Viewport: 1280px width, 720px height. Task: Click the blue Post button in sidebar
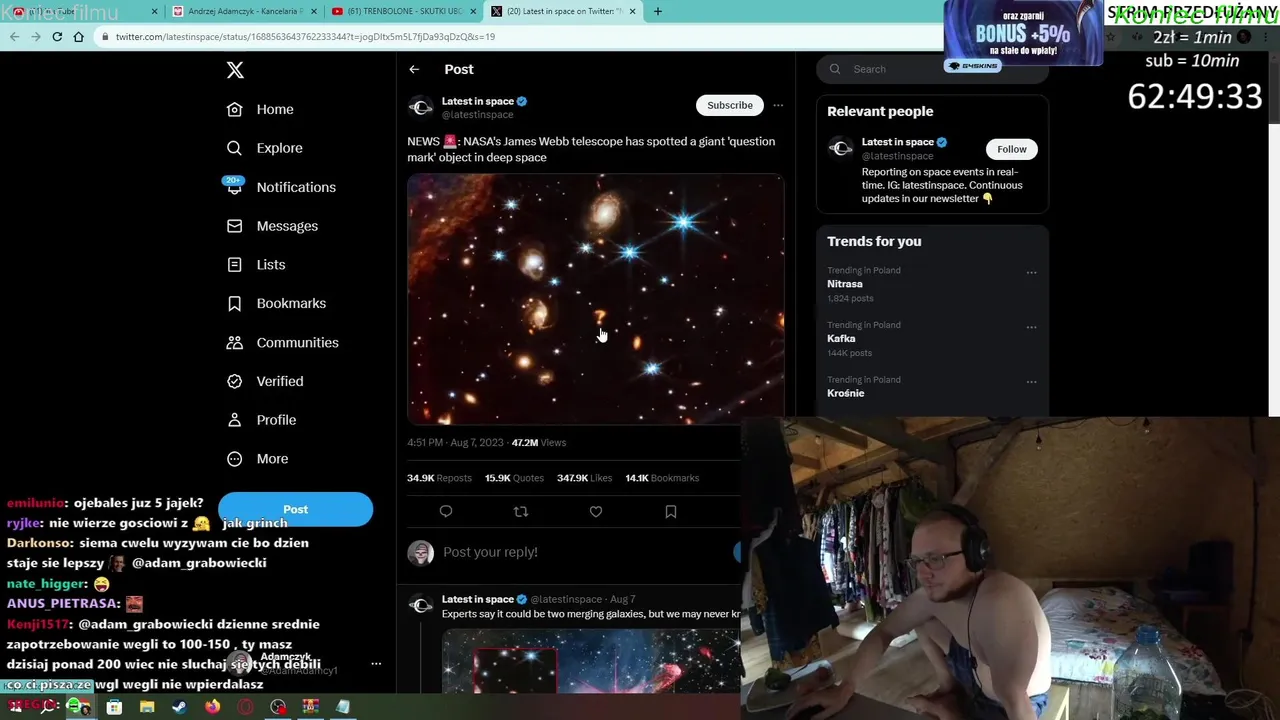tap(295, 509)
